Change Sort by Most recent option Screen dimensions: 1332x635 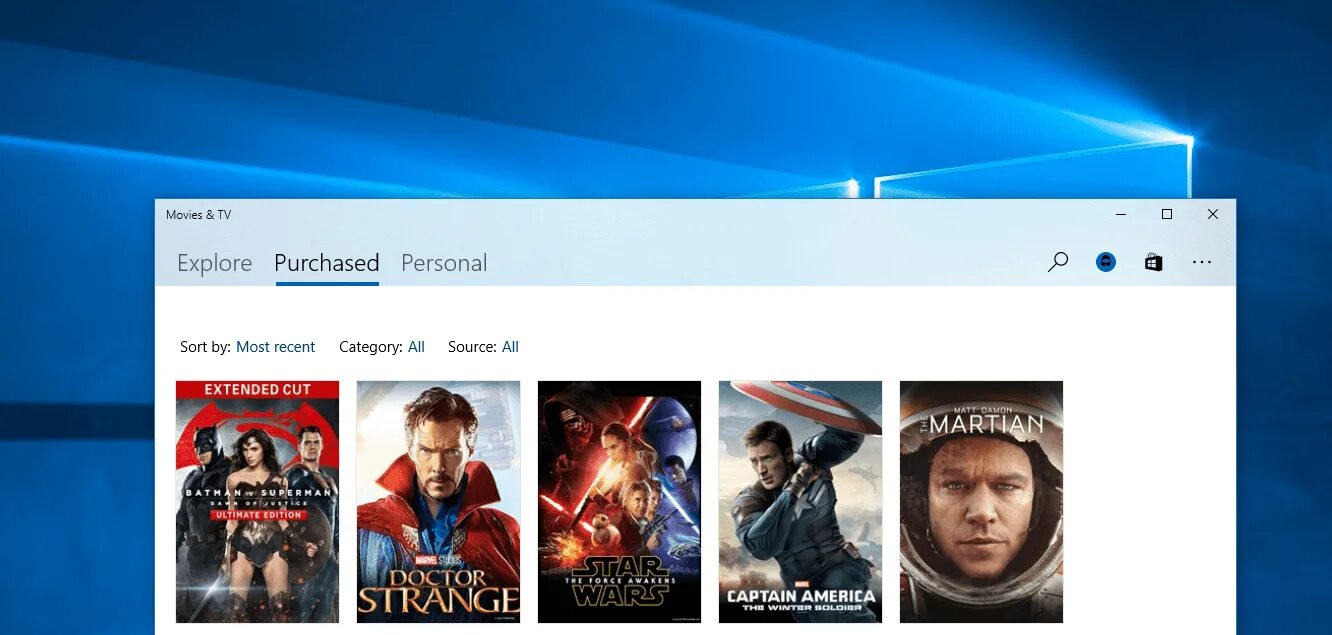pyautogui.click(x=275, y=347)
